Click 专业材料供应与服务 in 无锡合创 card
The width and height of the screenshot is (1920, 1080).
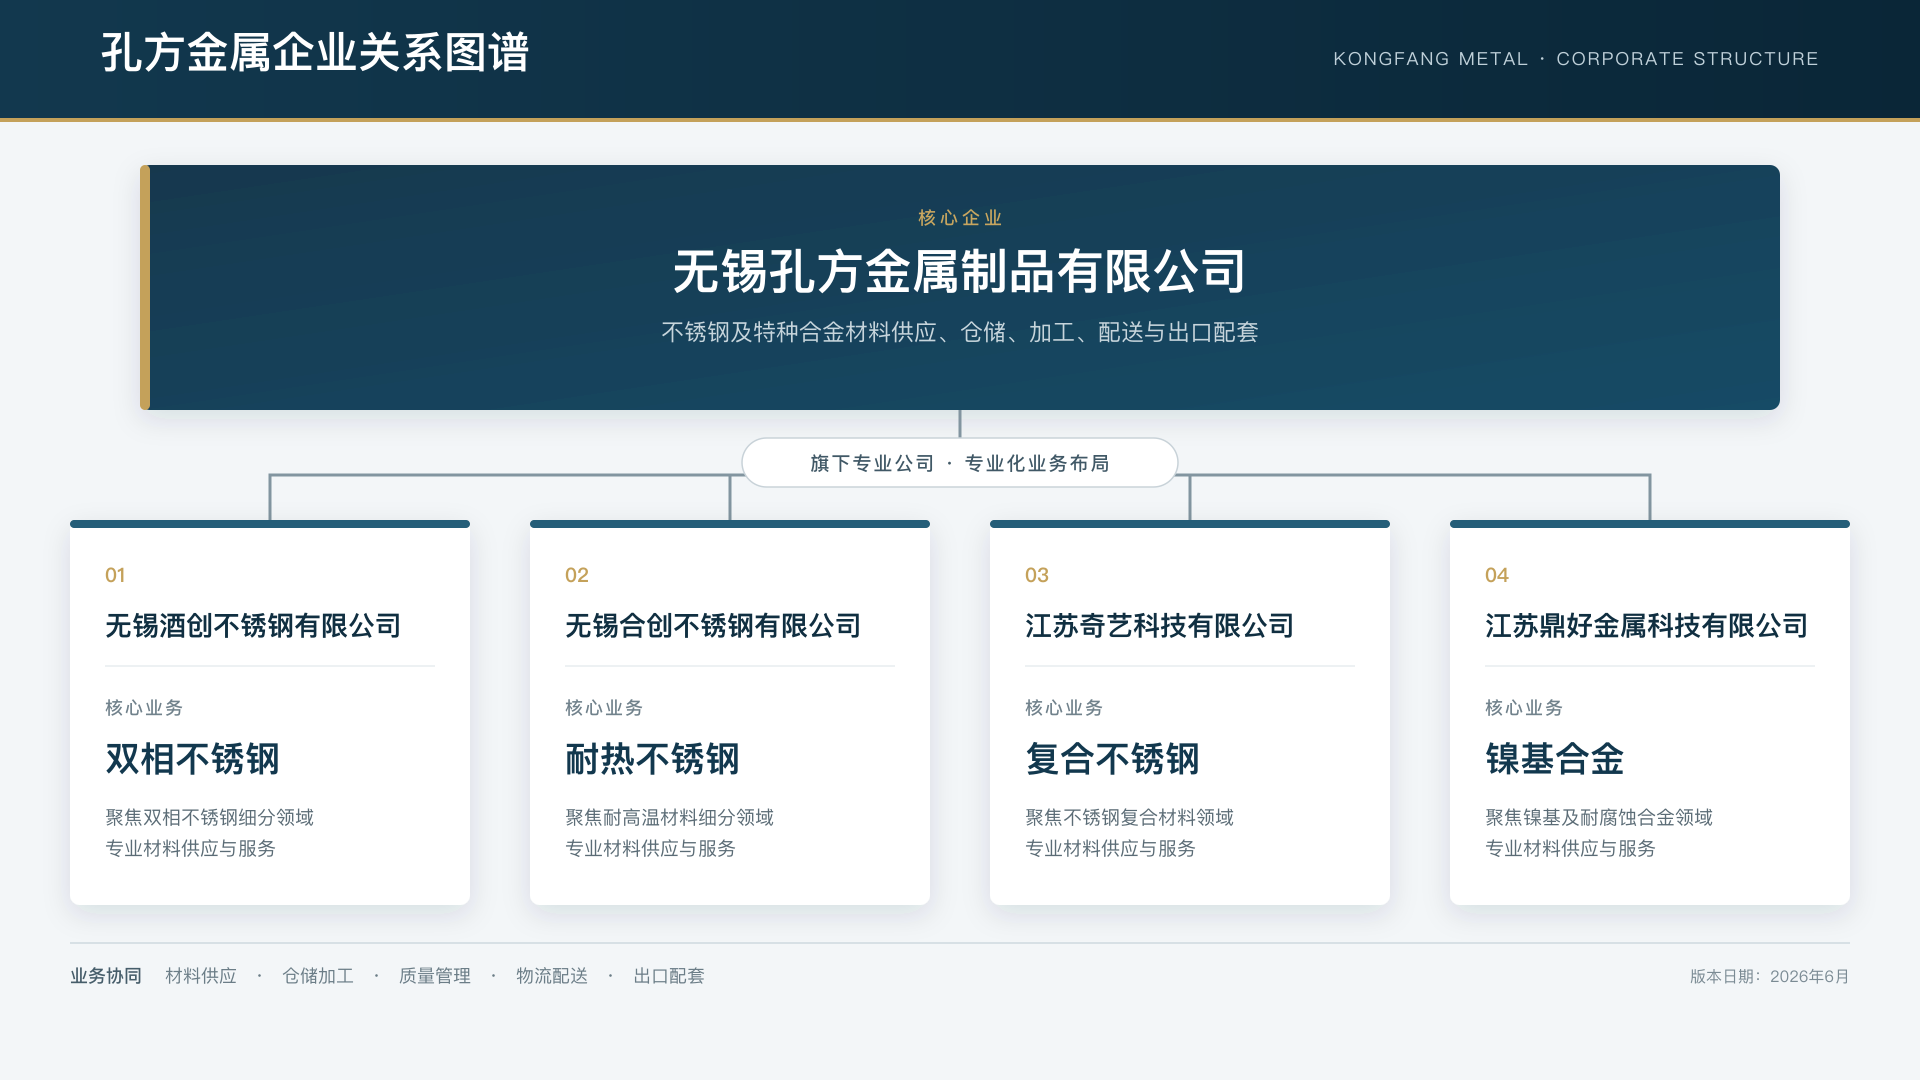[x=651, y=849]
